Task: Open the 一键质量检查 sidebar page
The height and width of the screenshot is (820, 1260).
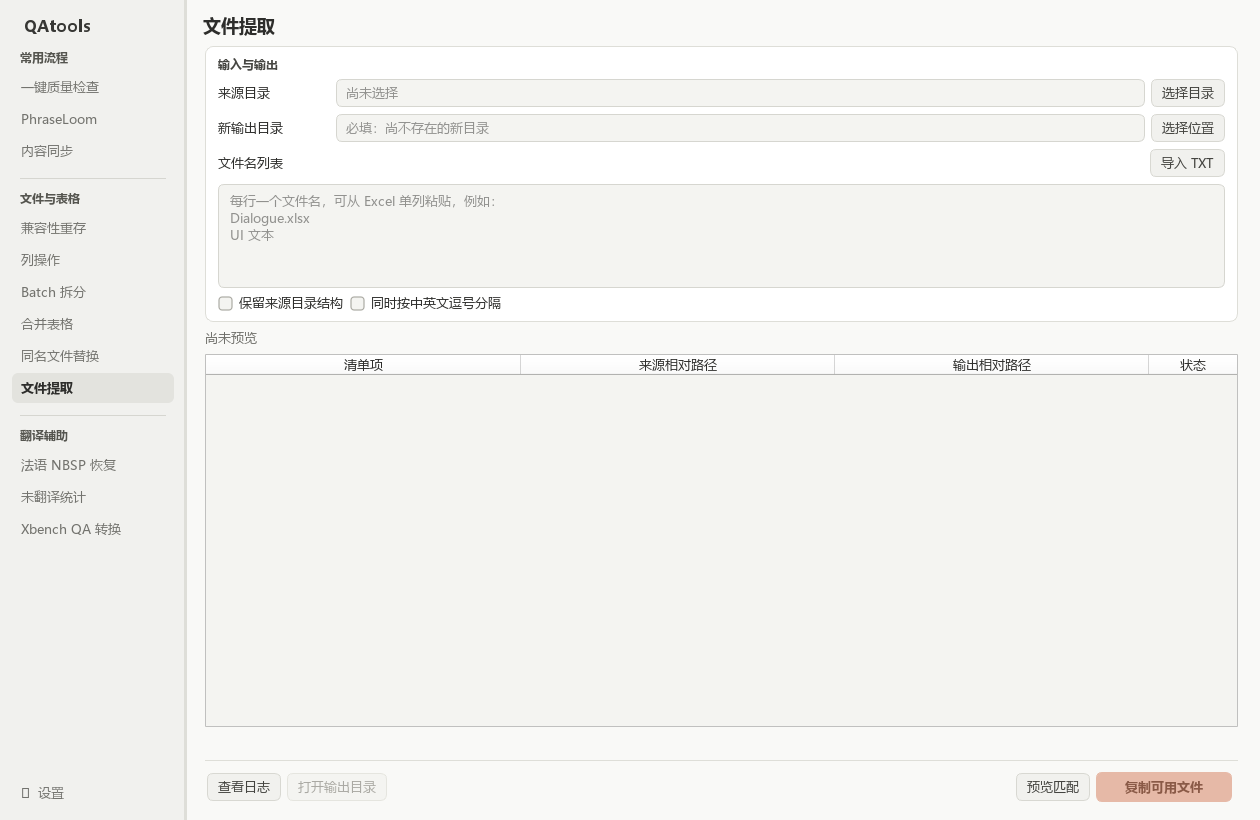Action: pyautogui.click(x=93, y=87)
